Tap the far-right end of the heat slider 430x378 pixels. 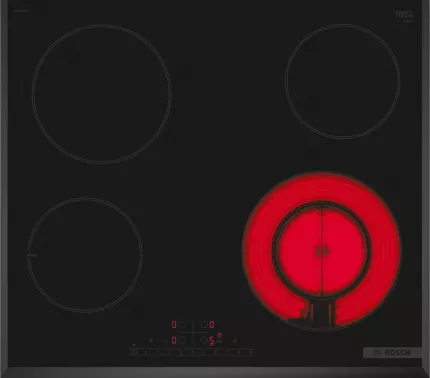[251, 352]
